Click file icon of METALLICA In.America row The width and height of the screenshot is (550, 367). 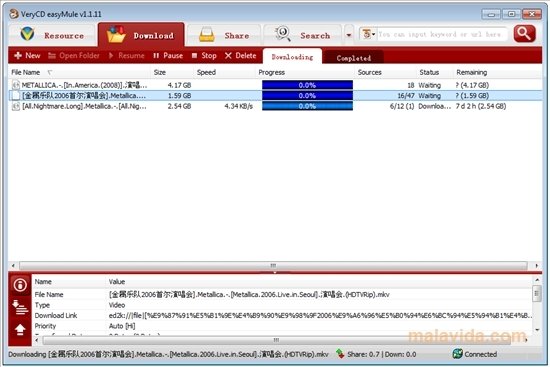pos(16,85)
